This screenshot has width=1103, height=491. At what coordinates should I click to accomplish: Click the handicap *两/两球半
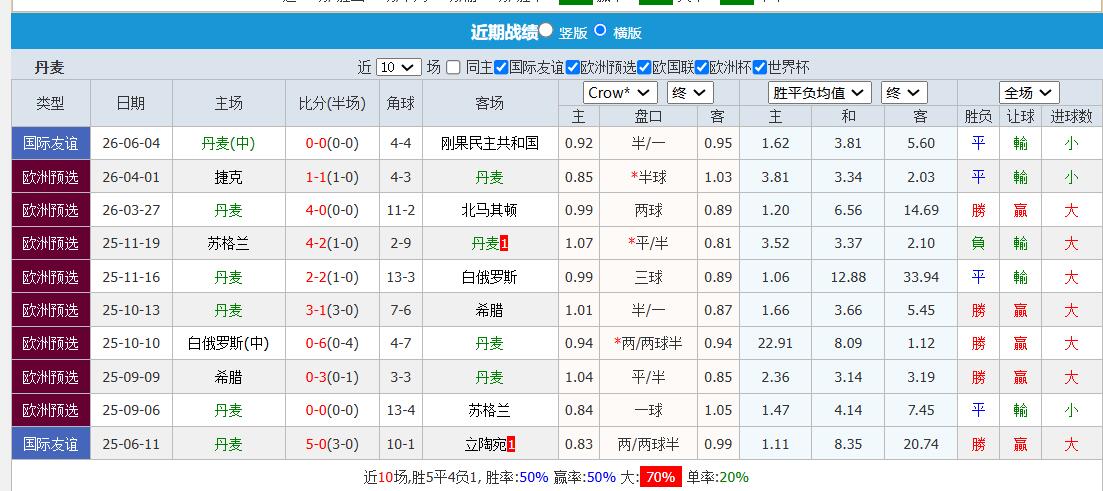point(649,344)
